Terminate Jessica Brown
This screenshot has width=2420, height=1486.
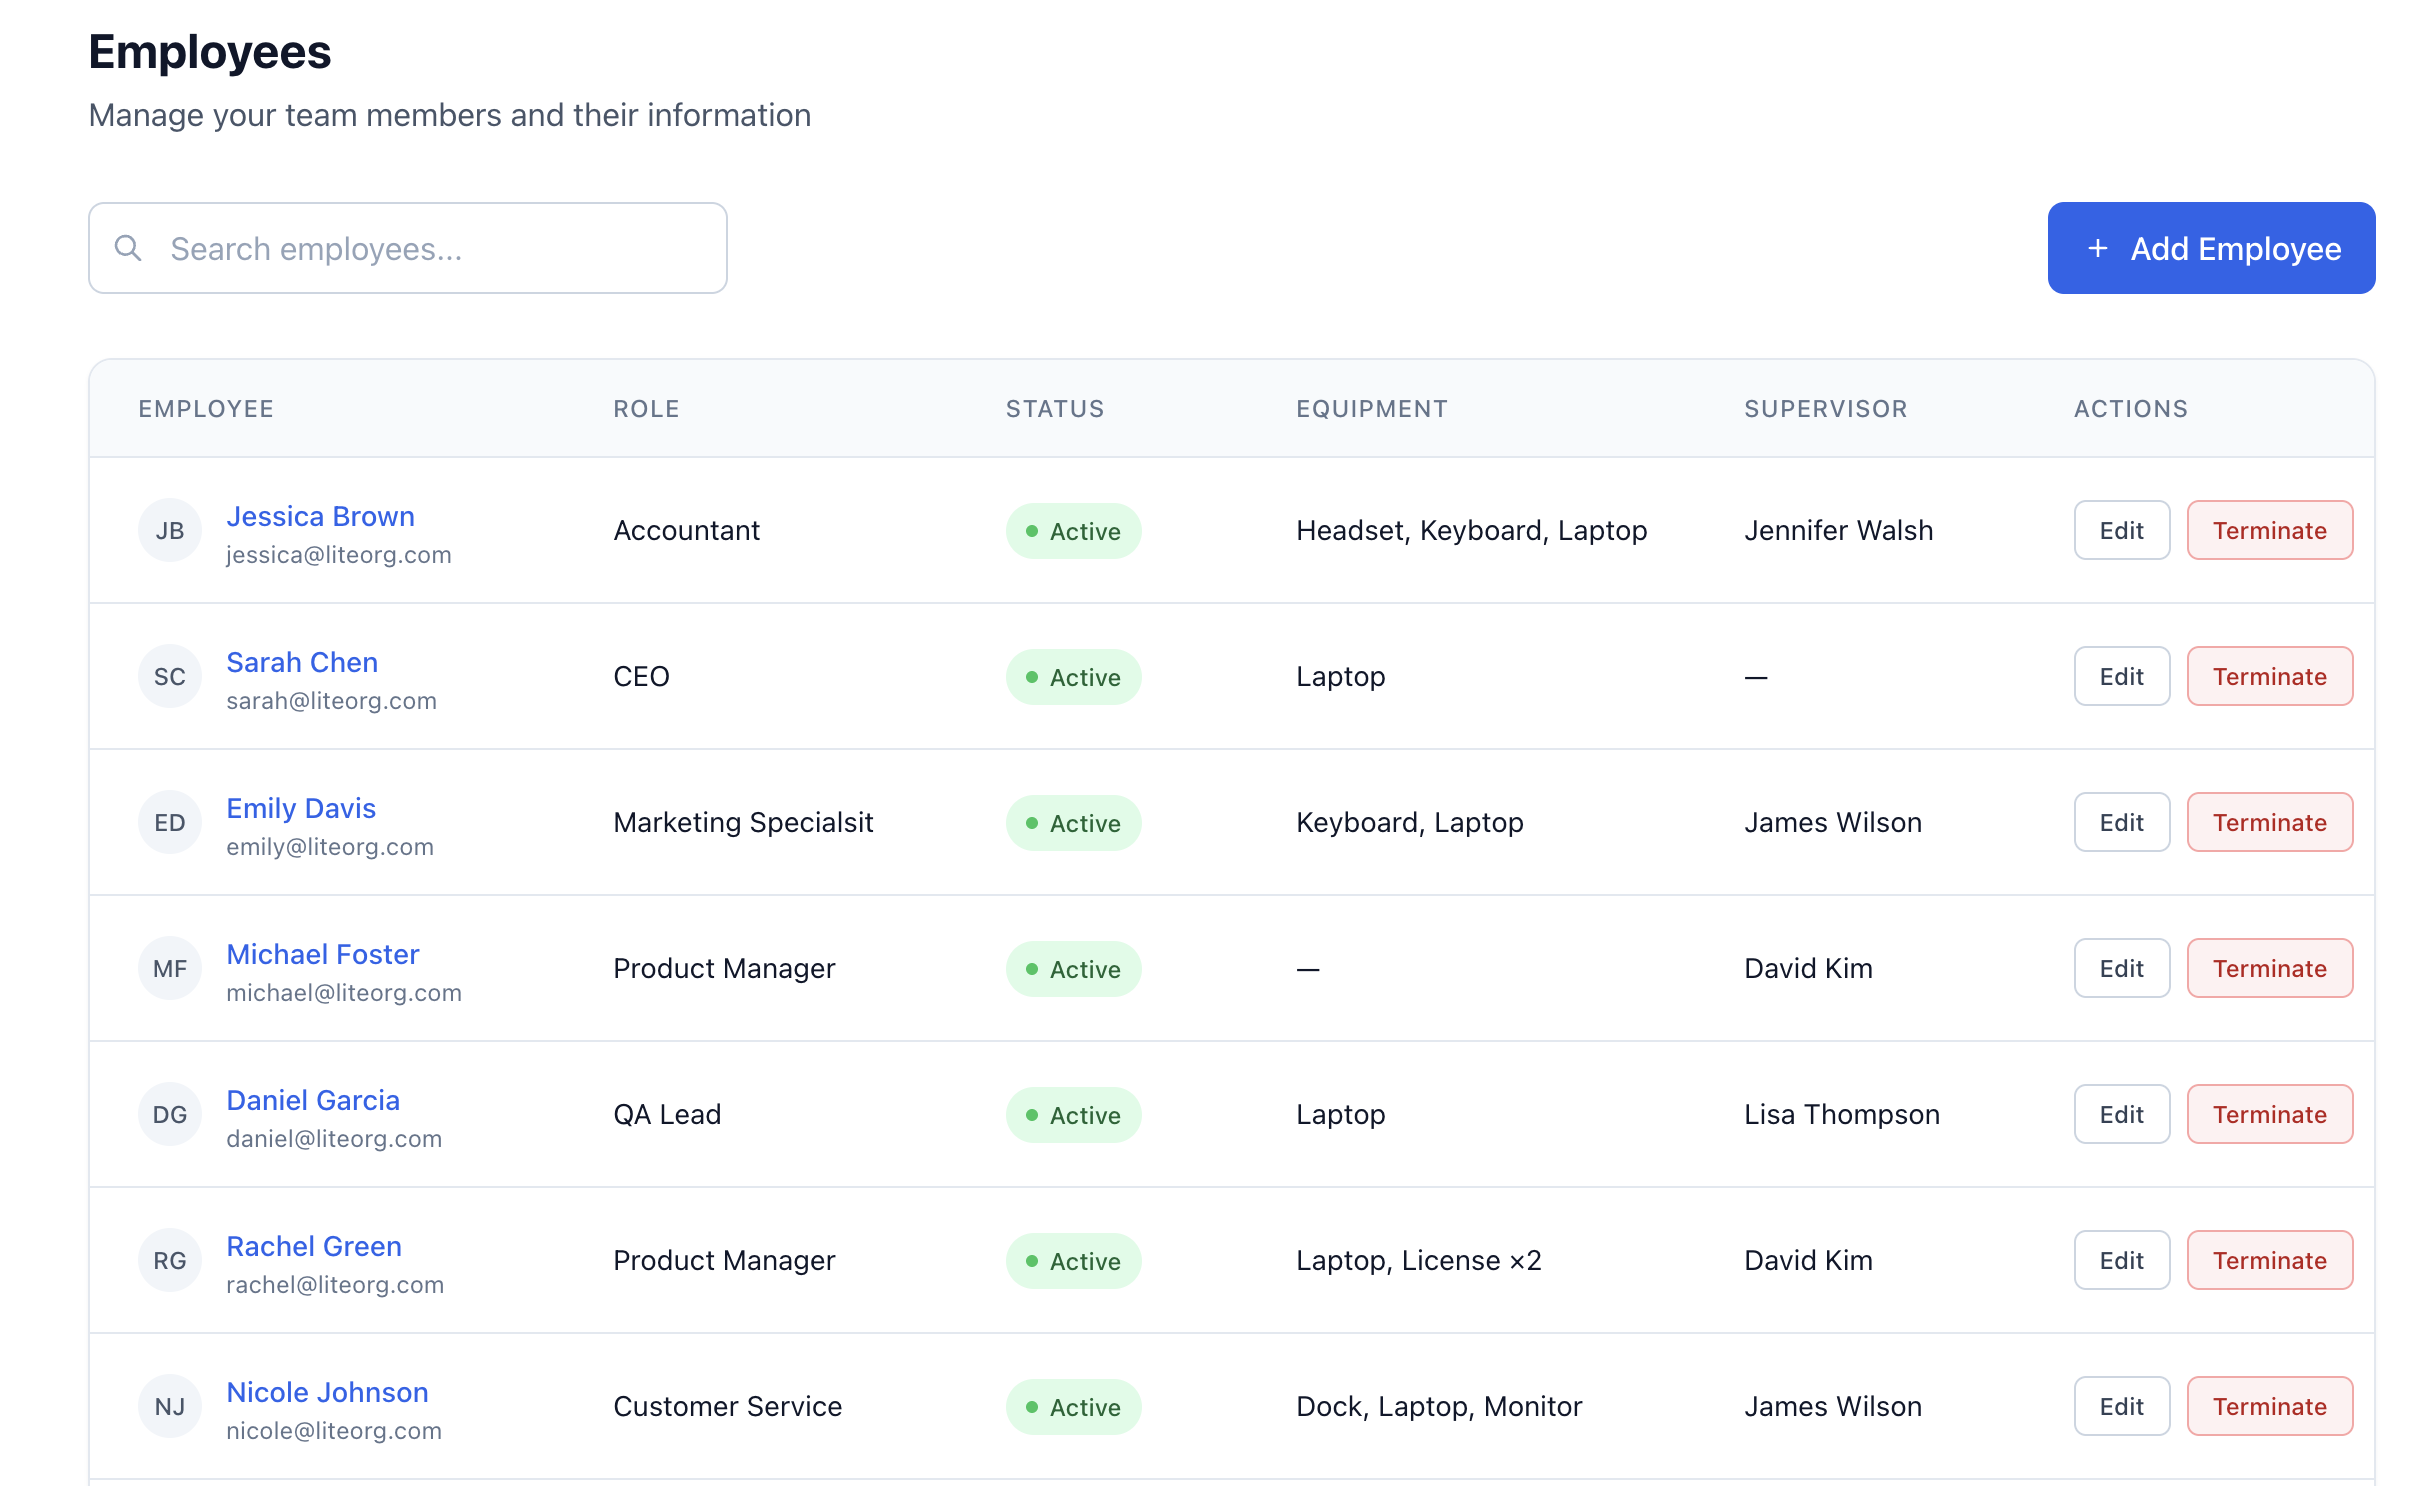coord(2270,530)
